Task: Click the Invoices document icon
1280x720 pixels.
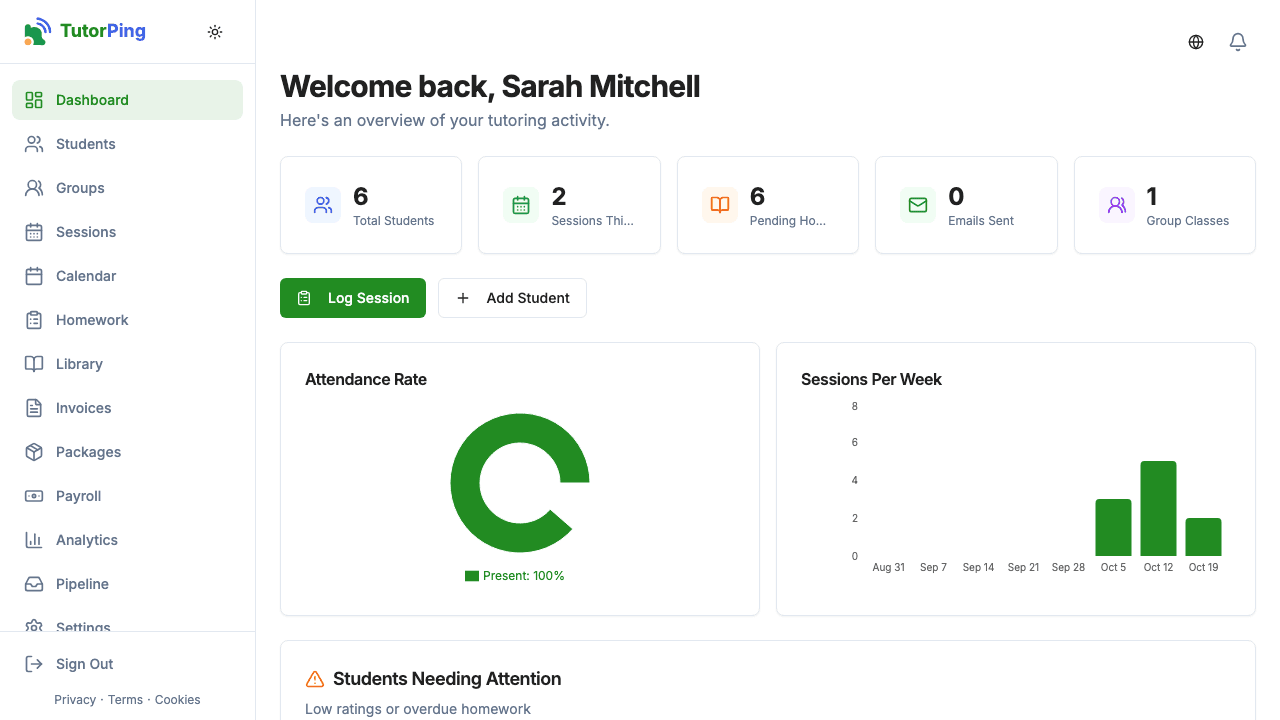Action: tap(34, 408)
